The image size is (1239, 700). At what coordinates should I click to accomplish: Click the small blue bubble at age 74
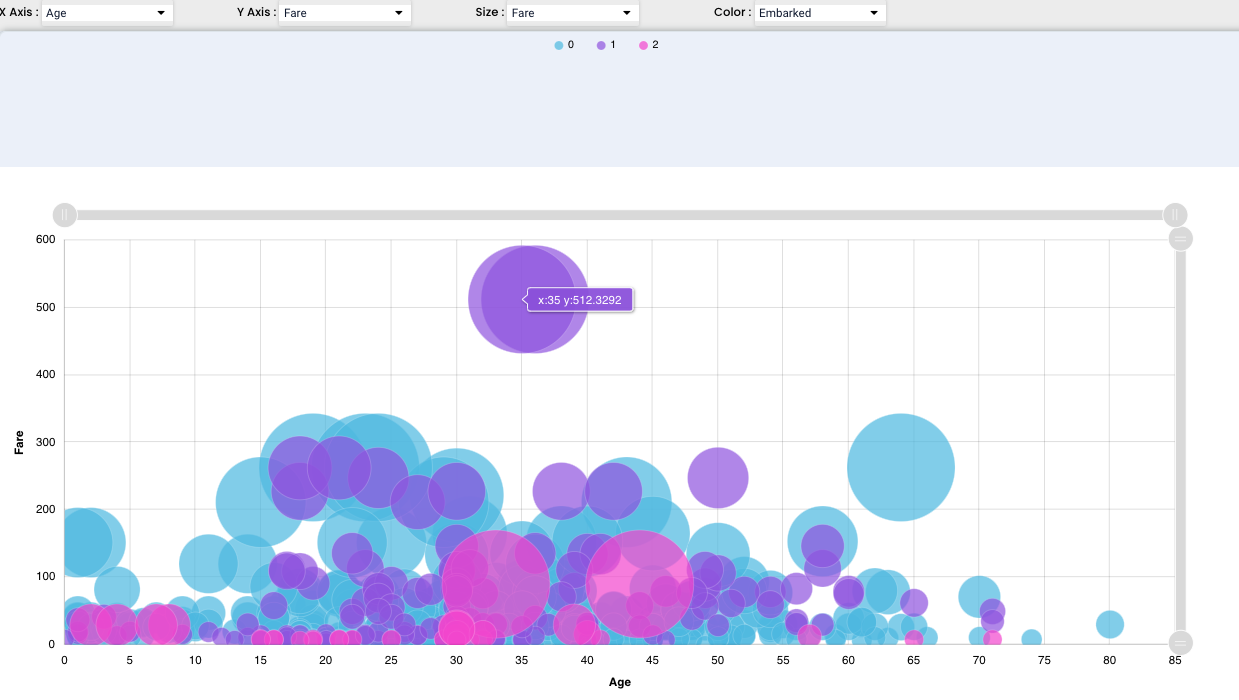tap(1031, 639)
